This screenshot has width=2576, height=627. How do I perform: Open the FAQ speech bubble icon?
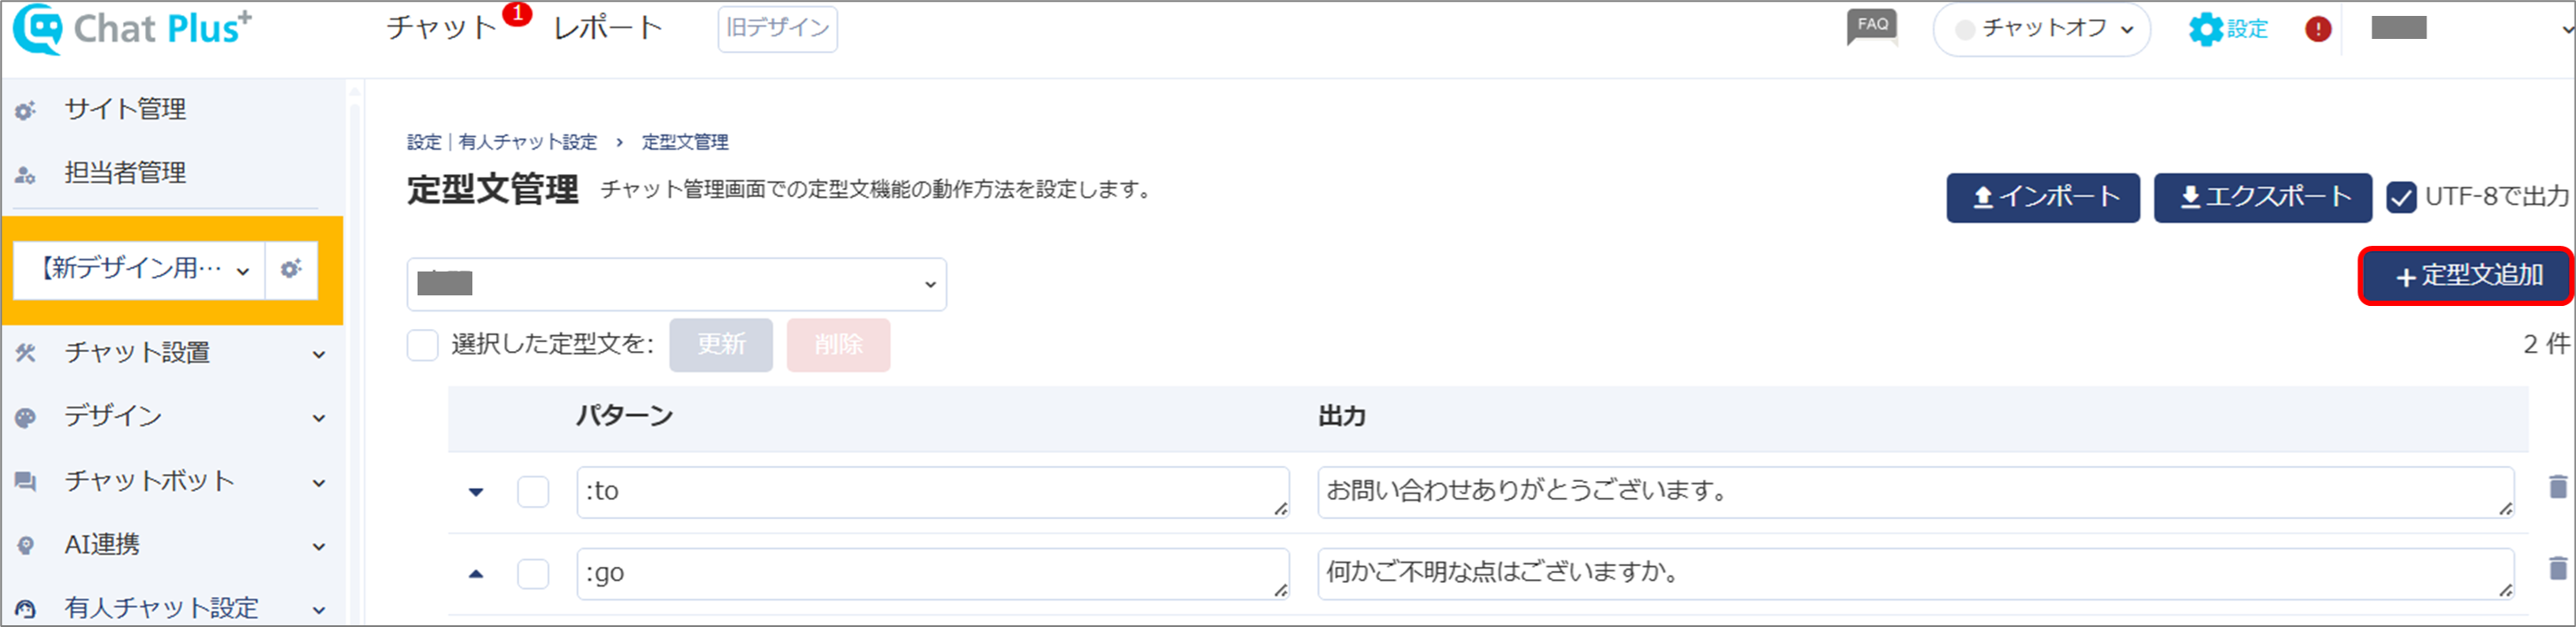tap(1871, 28)
